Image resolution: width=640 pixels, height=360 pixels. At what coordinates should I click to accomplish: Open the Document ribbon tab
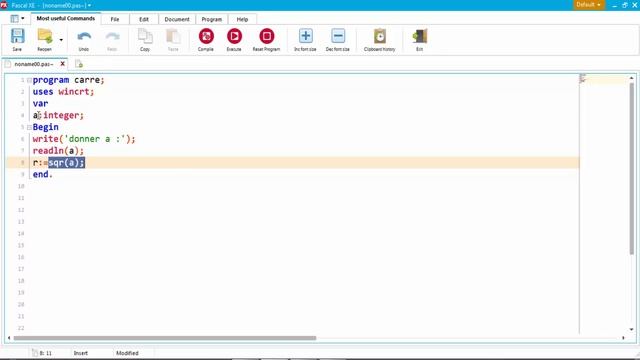[x=177, y=19]
